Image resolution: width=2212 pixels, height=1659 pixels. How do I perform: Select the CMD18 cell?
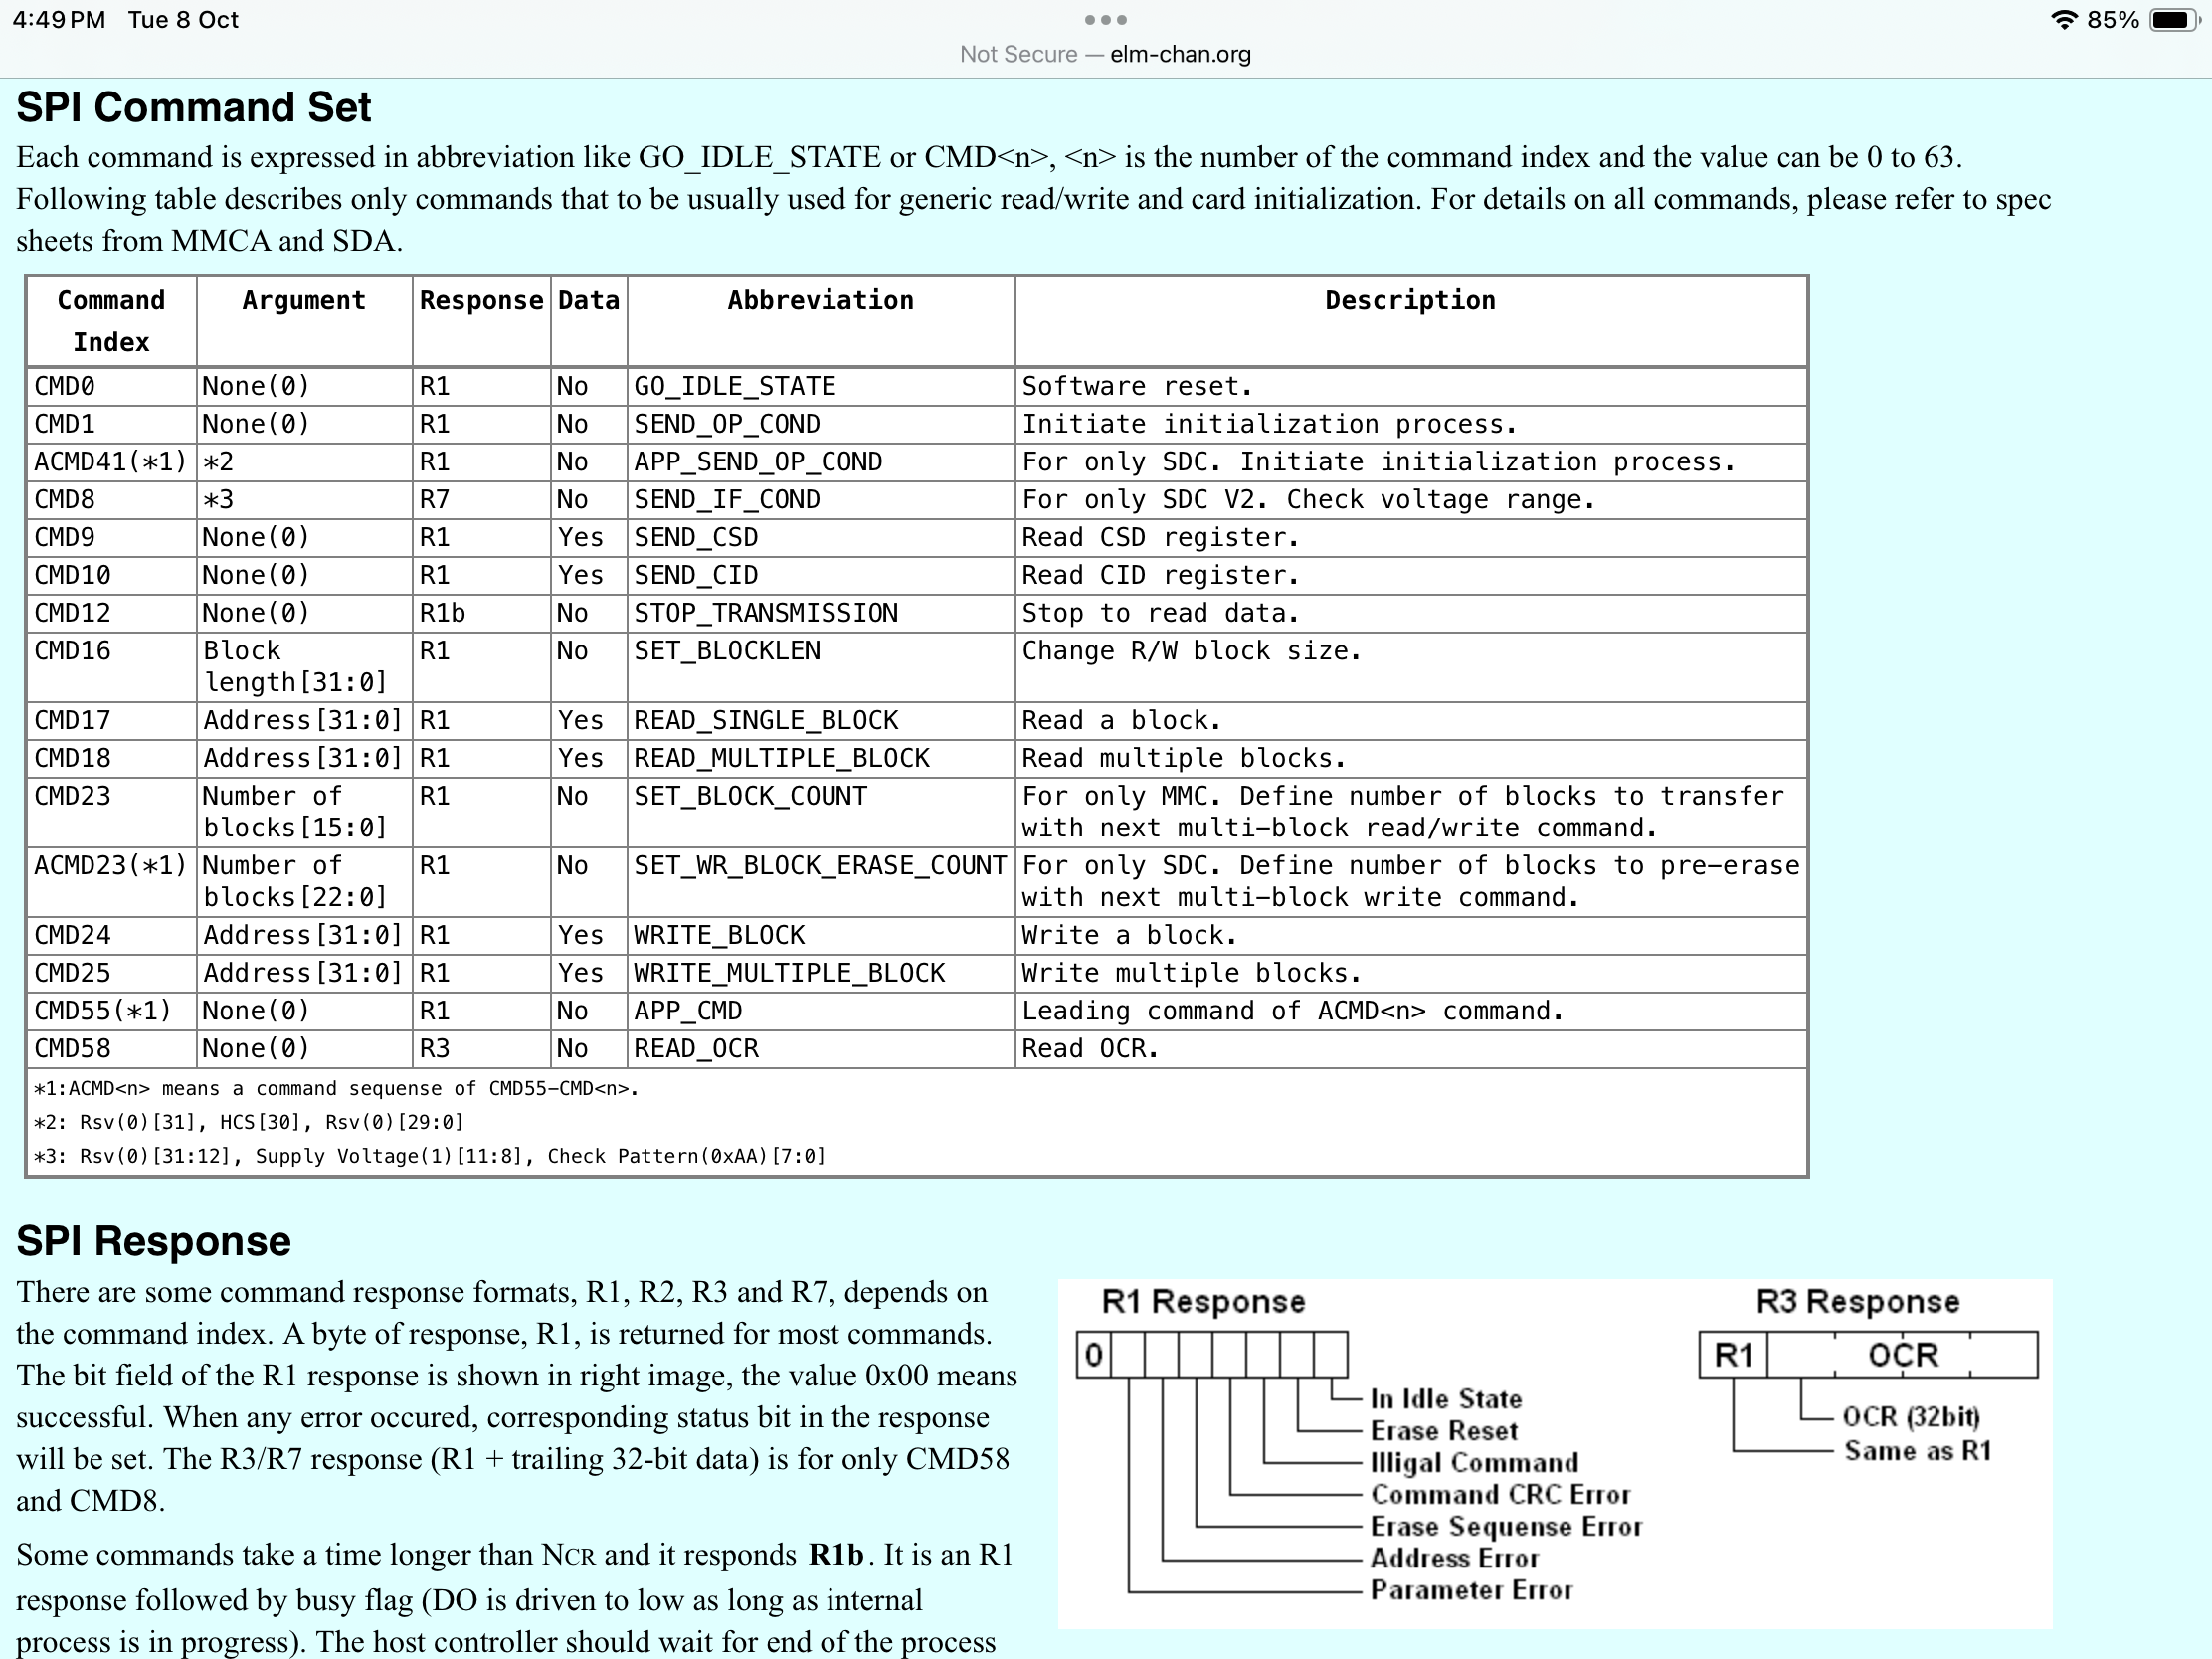(x=112, y=759)
